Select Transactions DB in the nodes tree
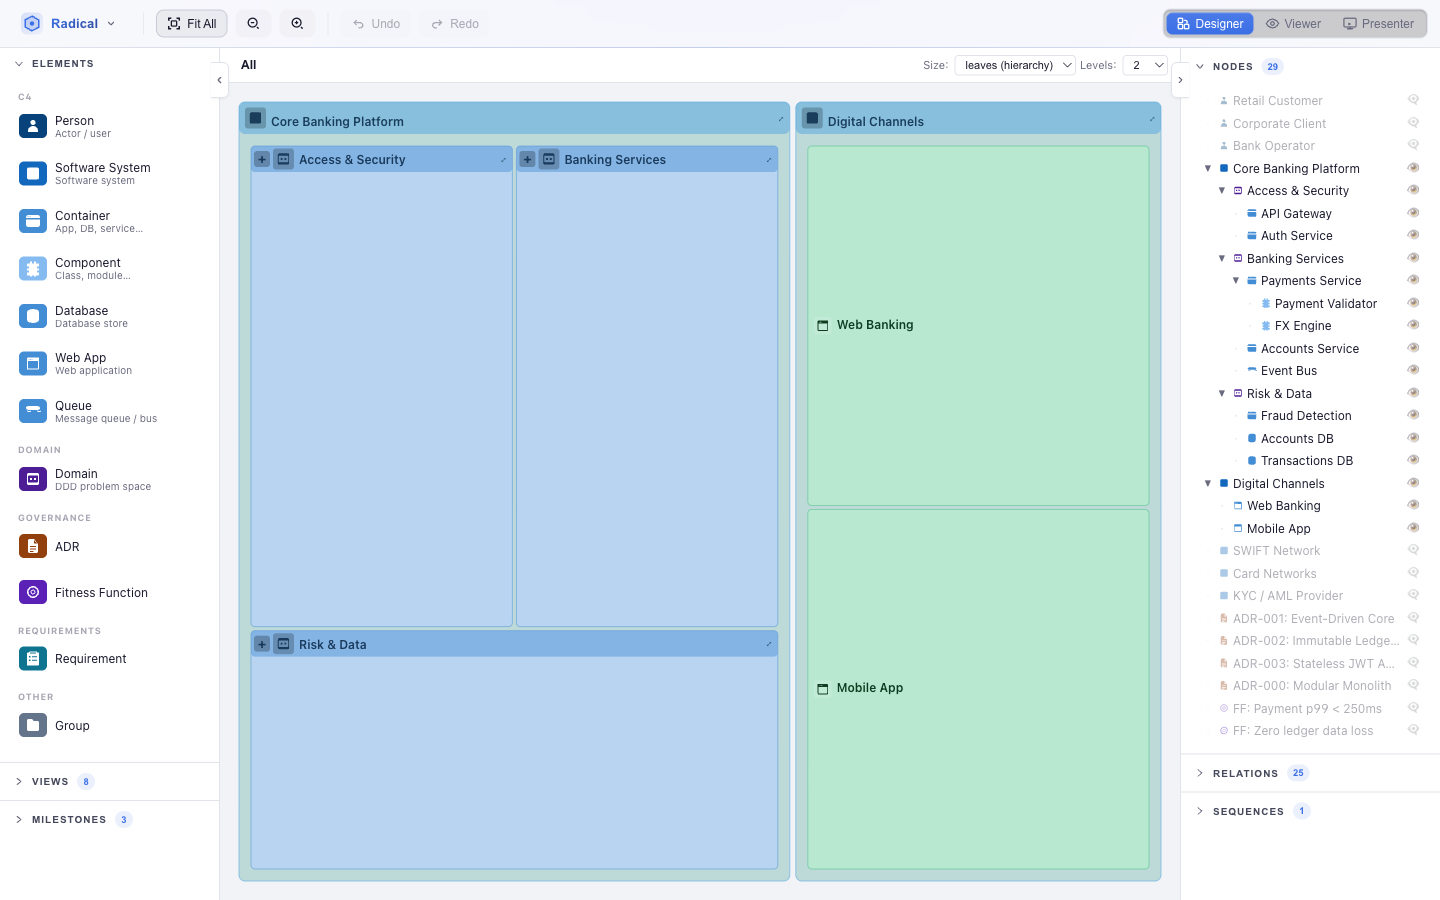Image resolution: width=1440 pixels, height=900 pixels. click(1307, 461)
